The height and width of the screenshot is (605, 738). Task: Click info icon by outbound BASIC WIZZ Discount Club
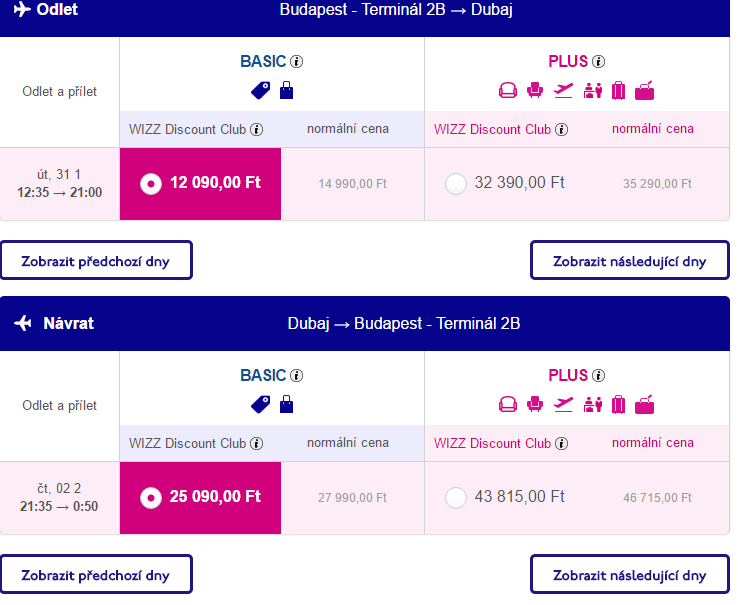257,129
